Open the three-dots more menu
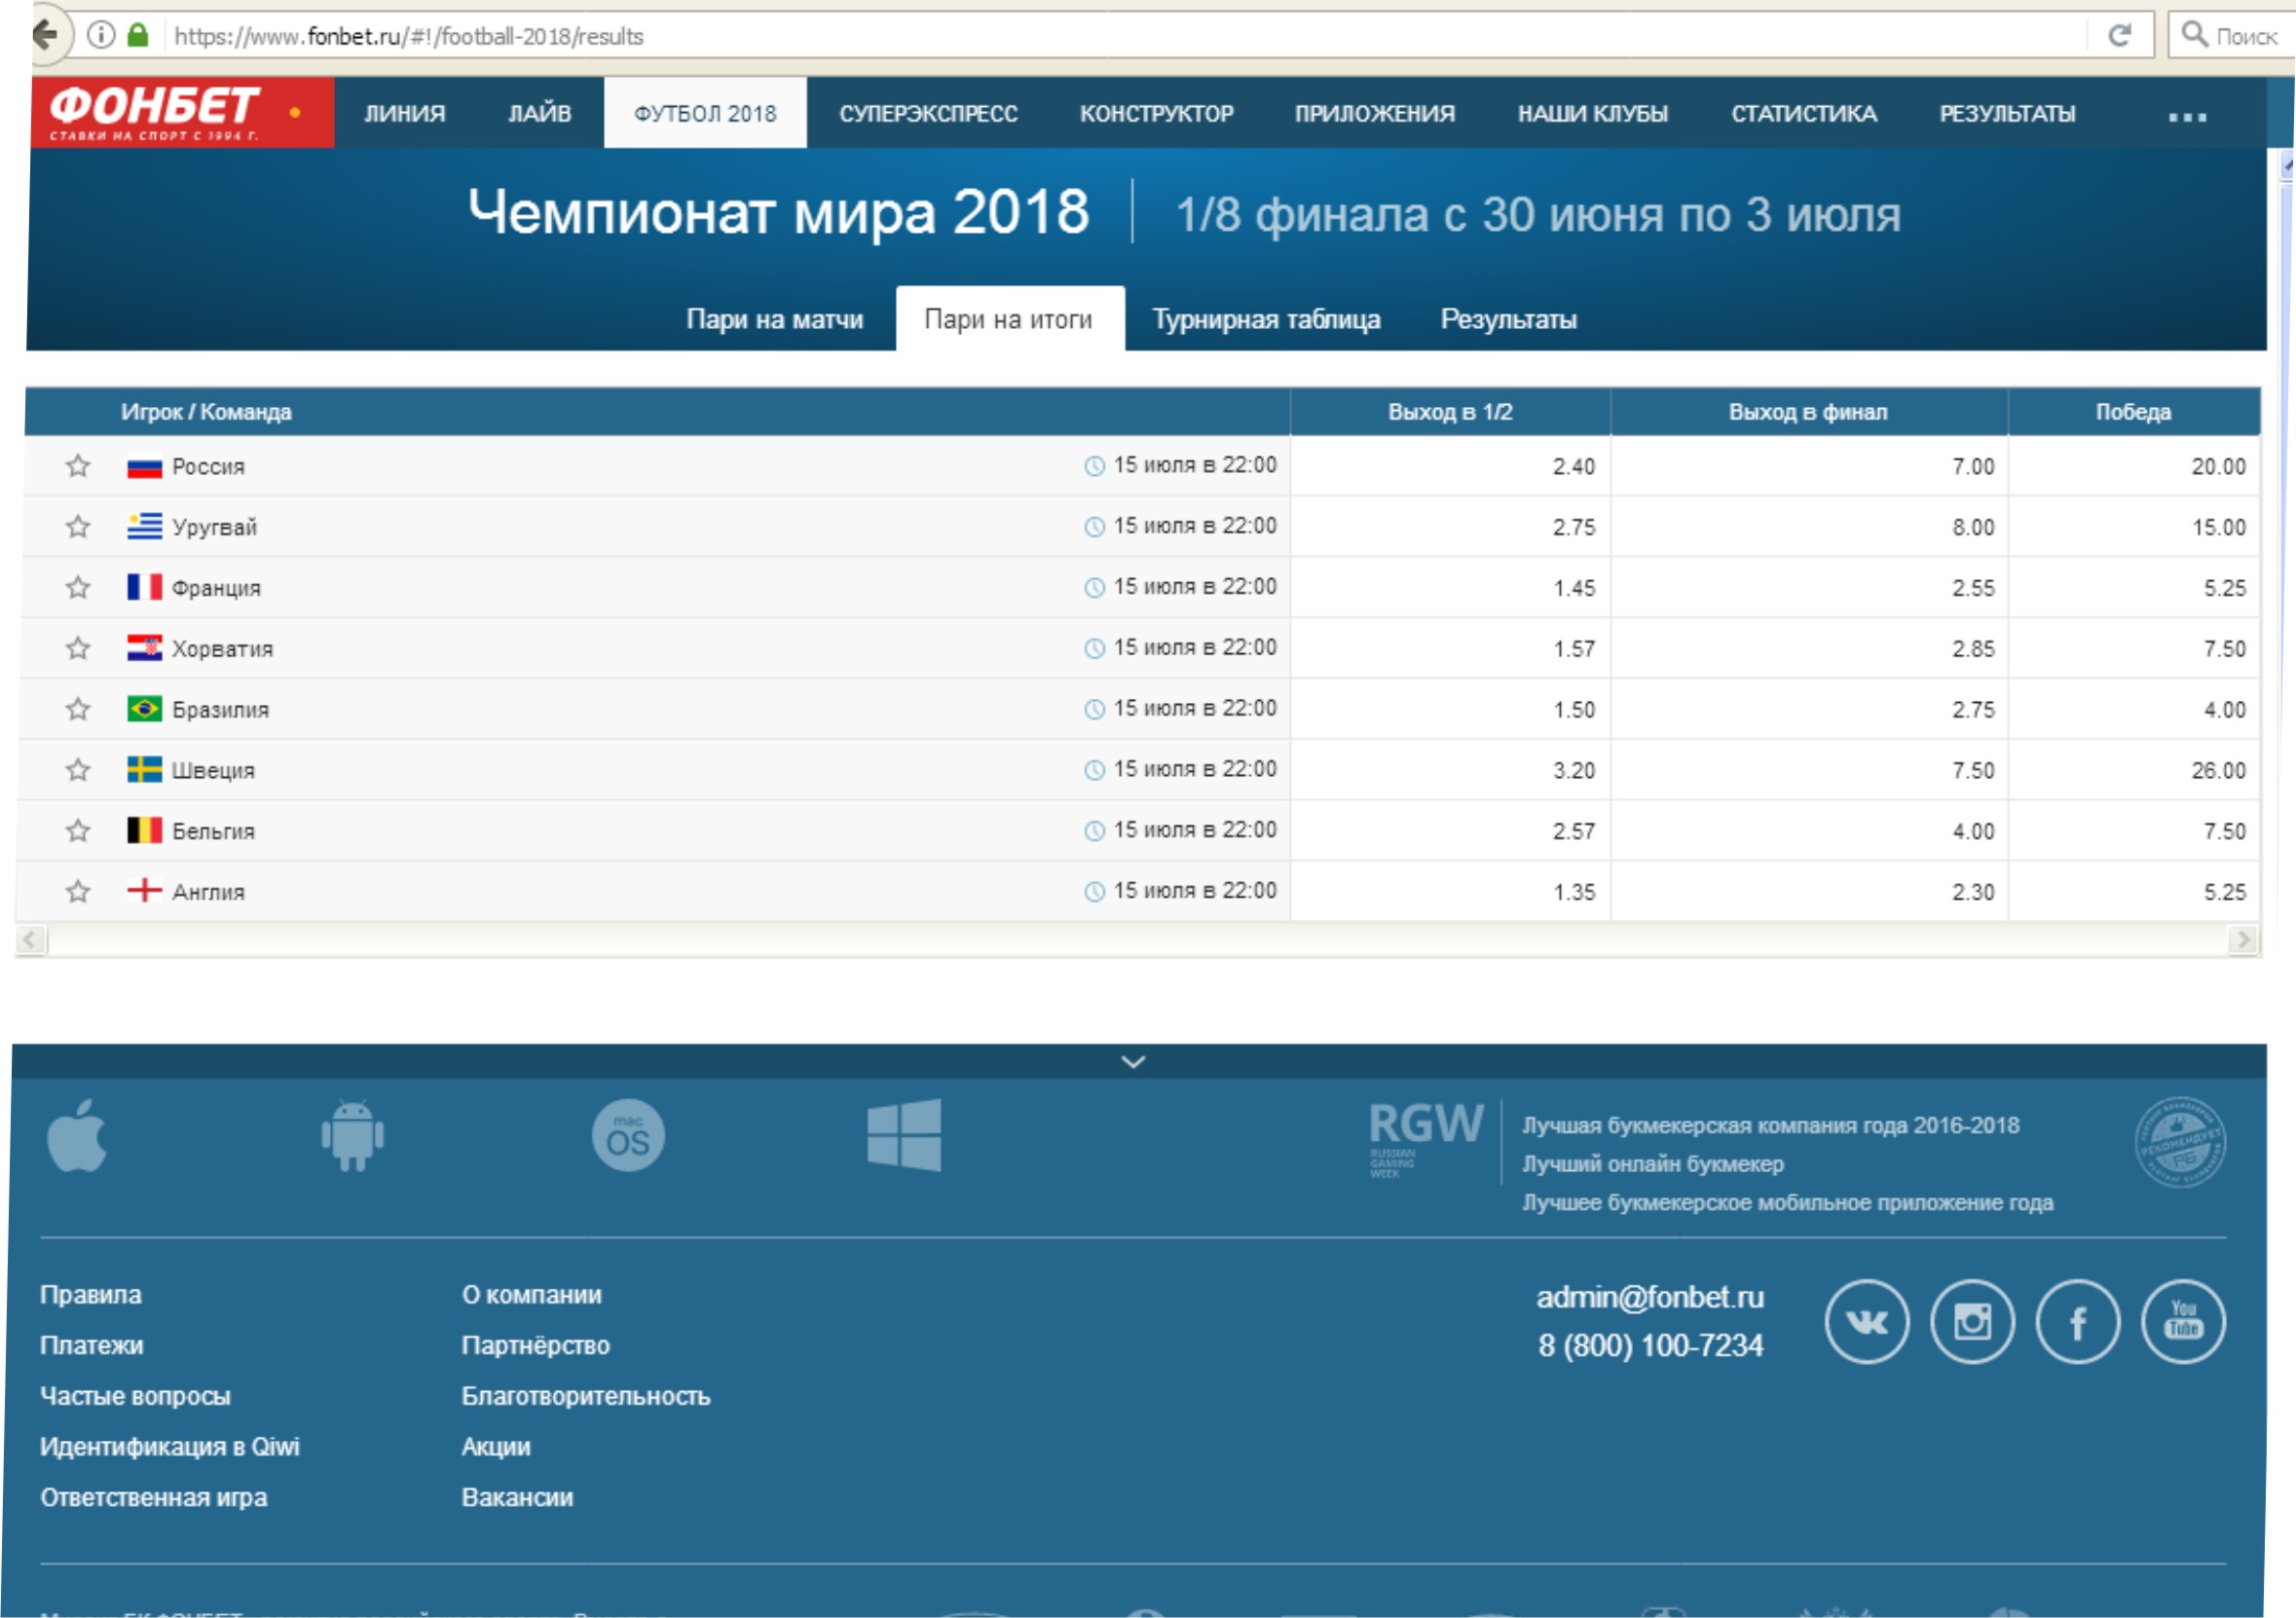This screenshot has height=1618, width=2296. 2187,117
